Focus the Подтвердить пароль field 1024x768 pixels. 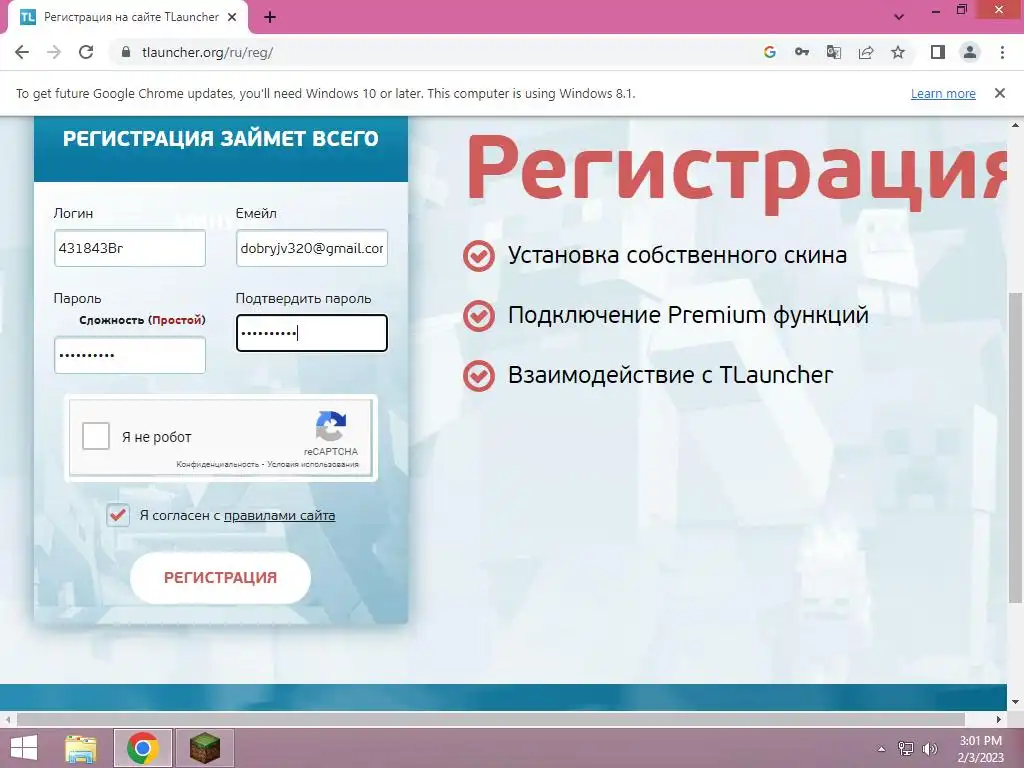(312, 333)
